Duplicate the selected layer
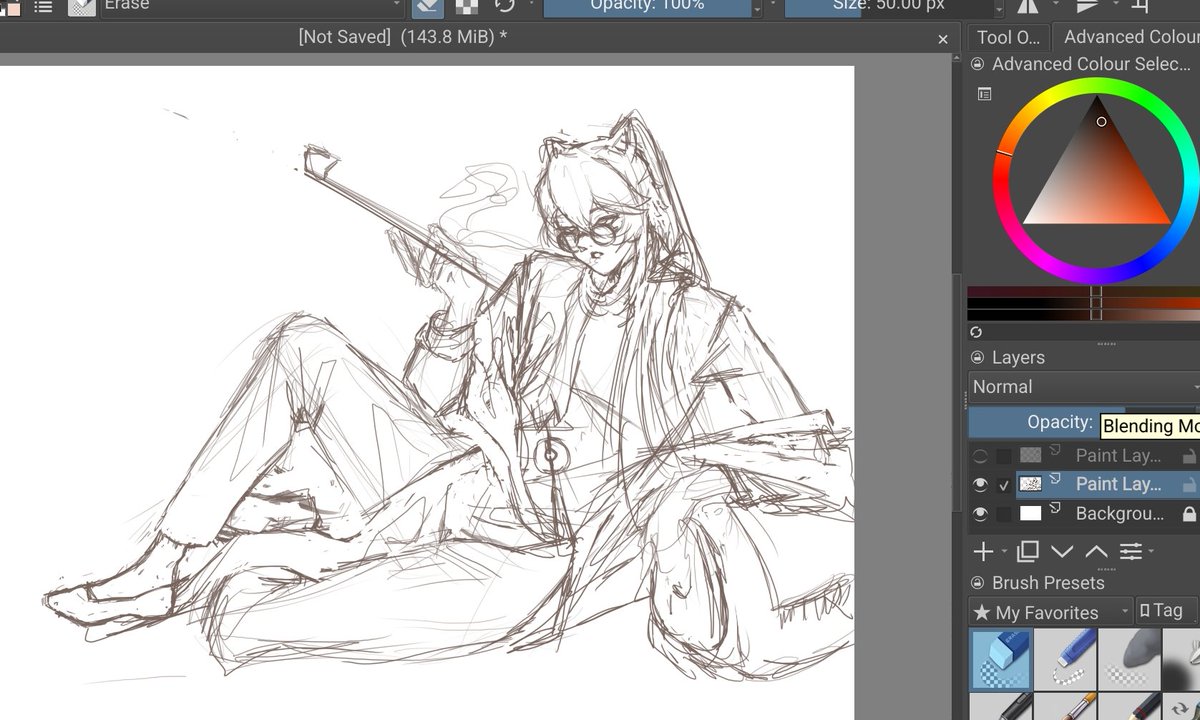 pos(1026,551)
